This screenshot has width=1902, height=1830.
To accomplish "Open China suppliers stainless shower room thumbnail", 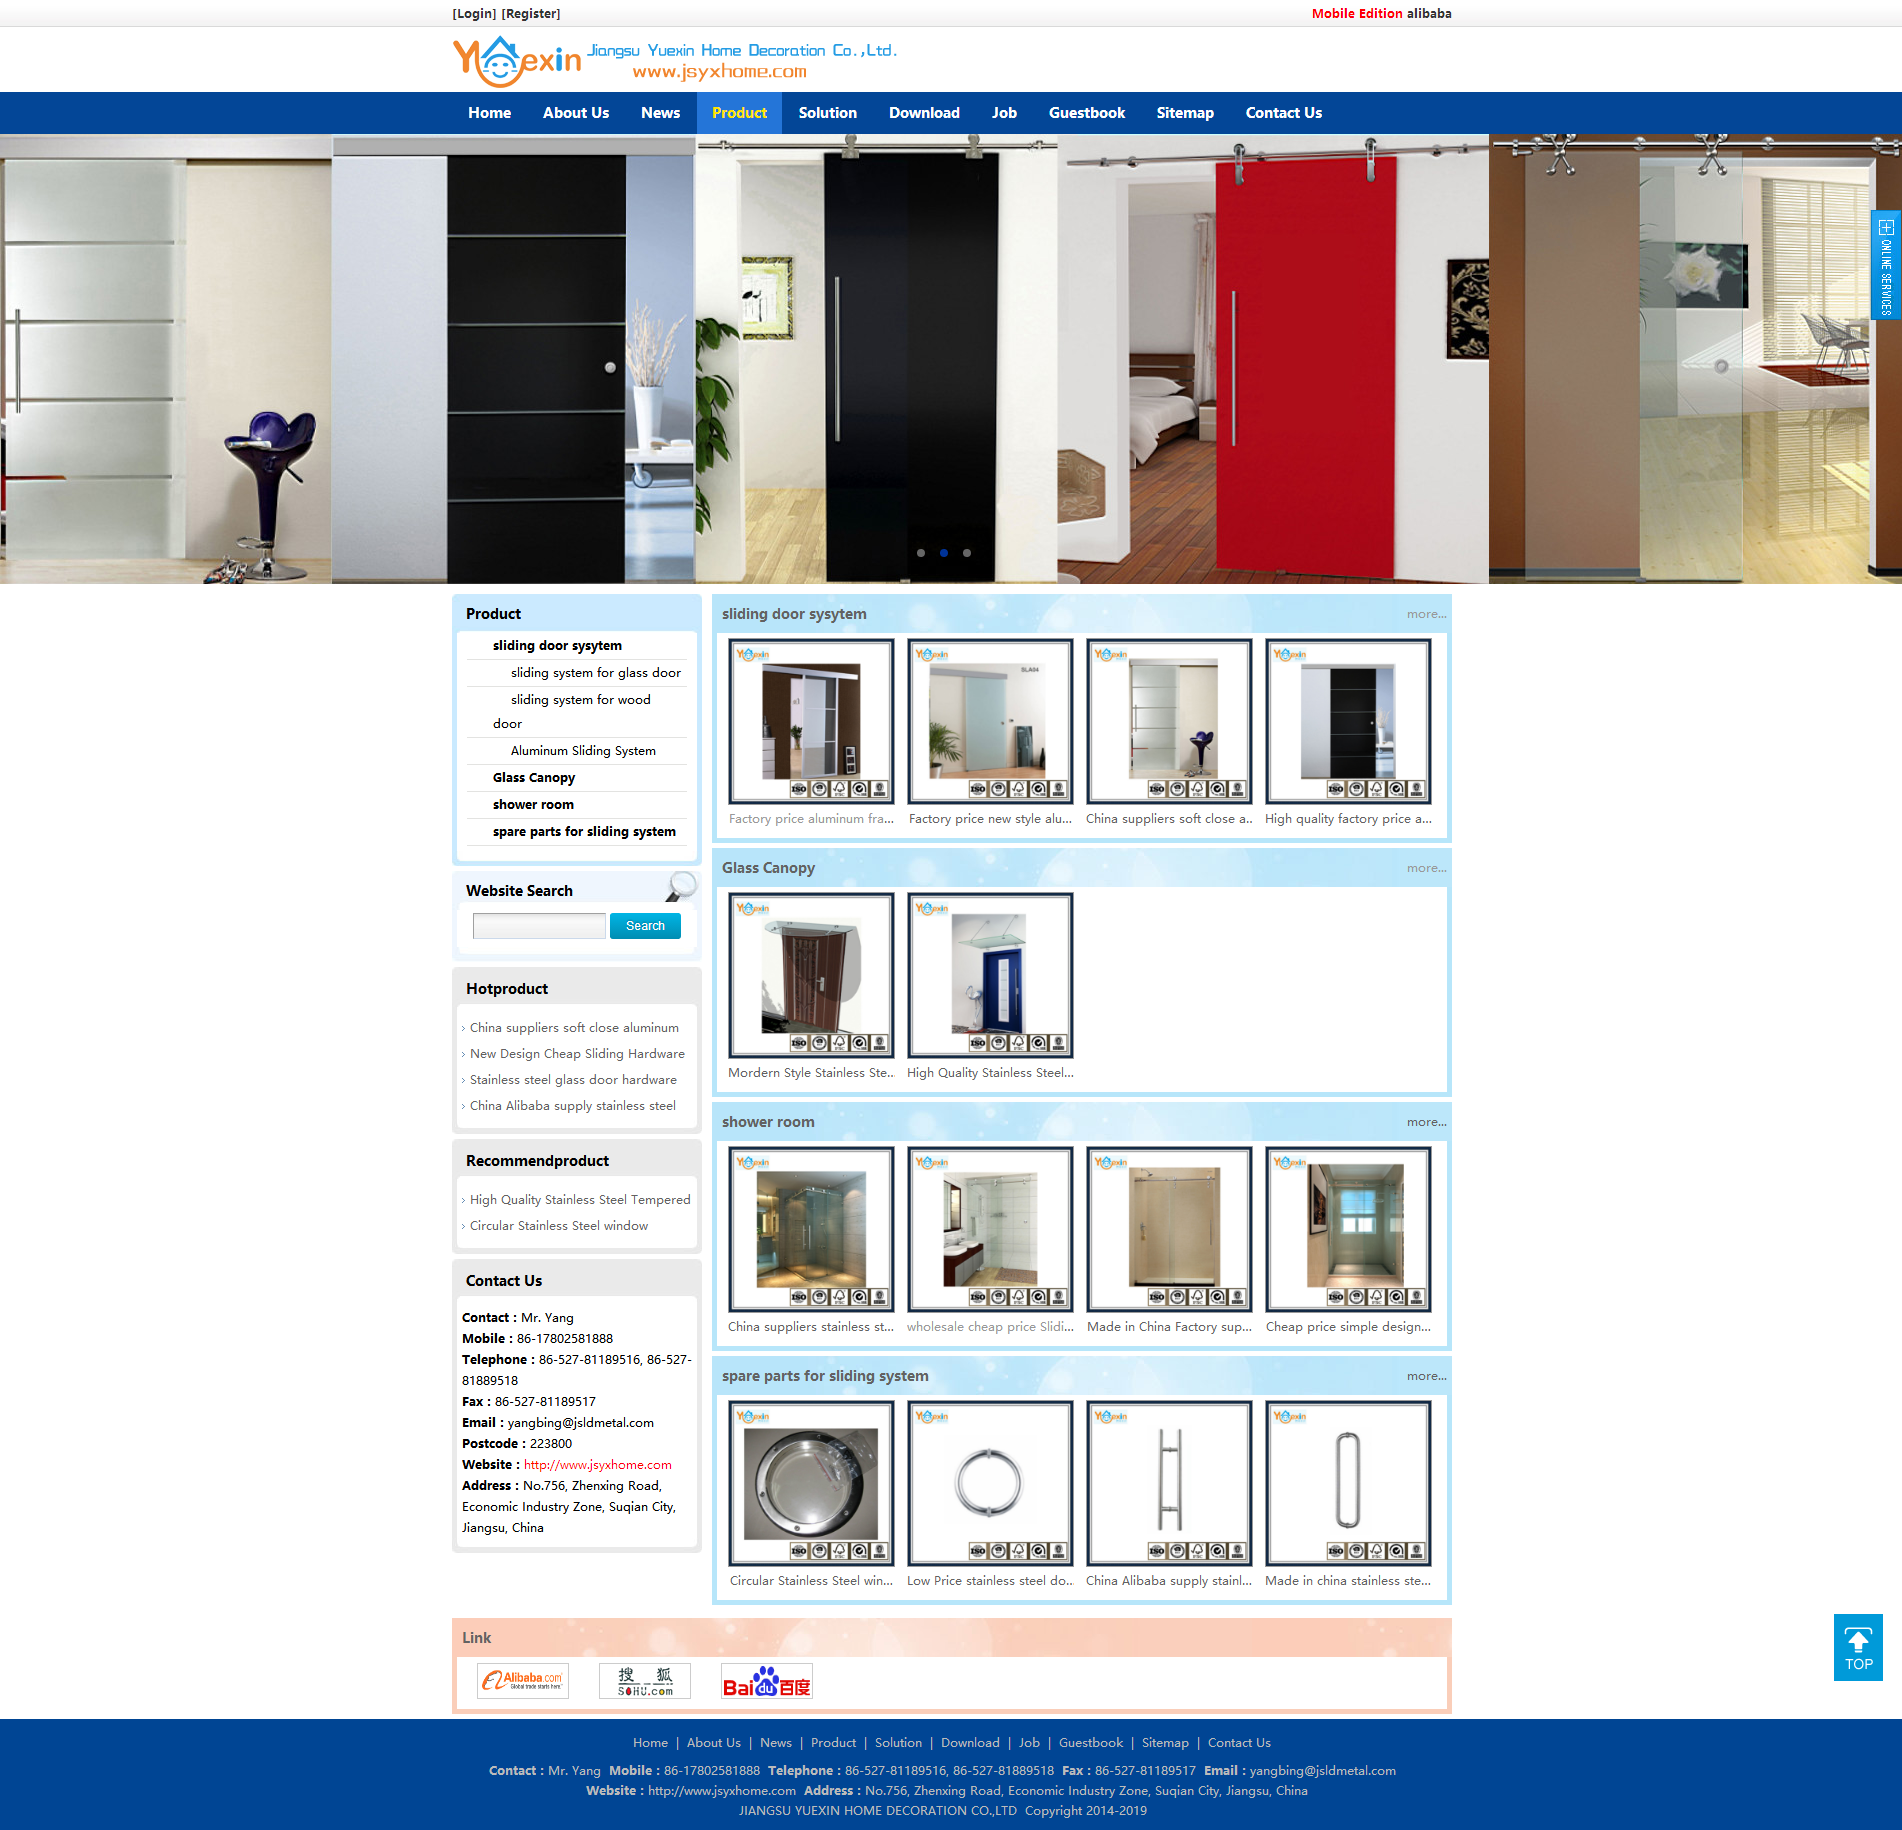I will pyautogui.click(x=811, y=1229).
